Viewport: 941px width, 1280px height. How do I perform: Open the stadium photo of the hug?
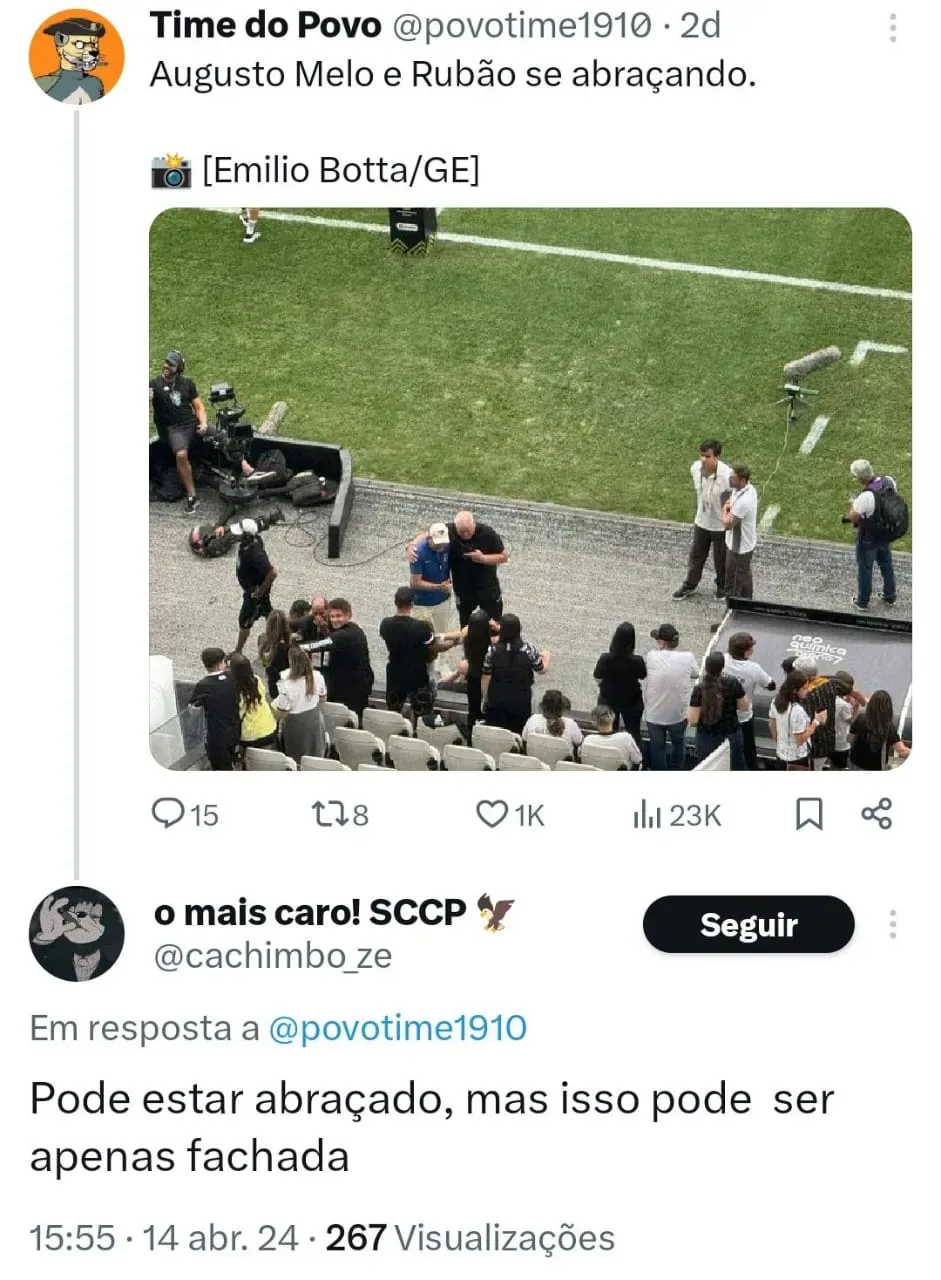pos(530,489)
